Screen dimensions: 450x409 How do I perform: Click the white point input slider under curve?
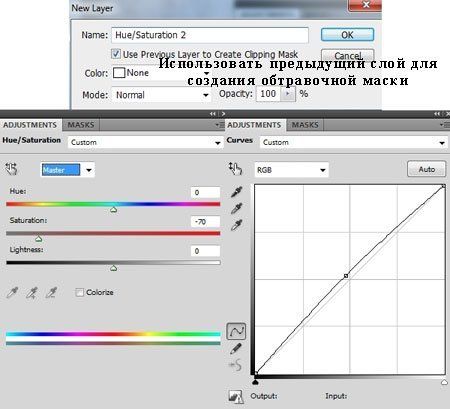(444, 382)
